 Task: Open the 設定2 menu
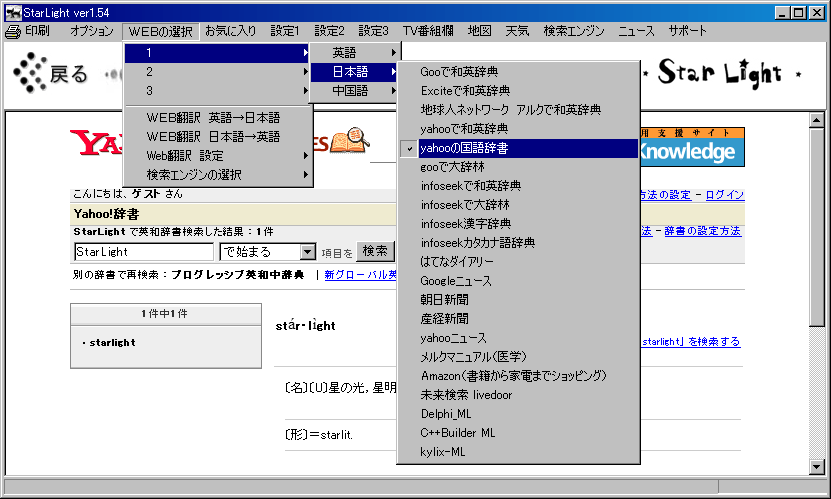click(x=329, y=31)
